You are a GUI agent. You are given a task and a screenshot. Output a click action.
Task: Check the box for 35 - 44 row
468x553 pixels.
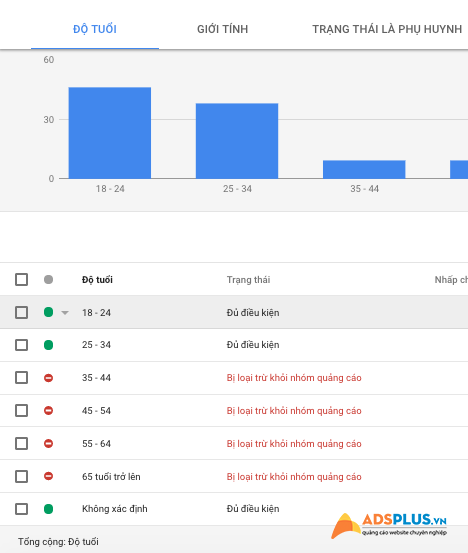point(22,378)
